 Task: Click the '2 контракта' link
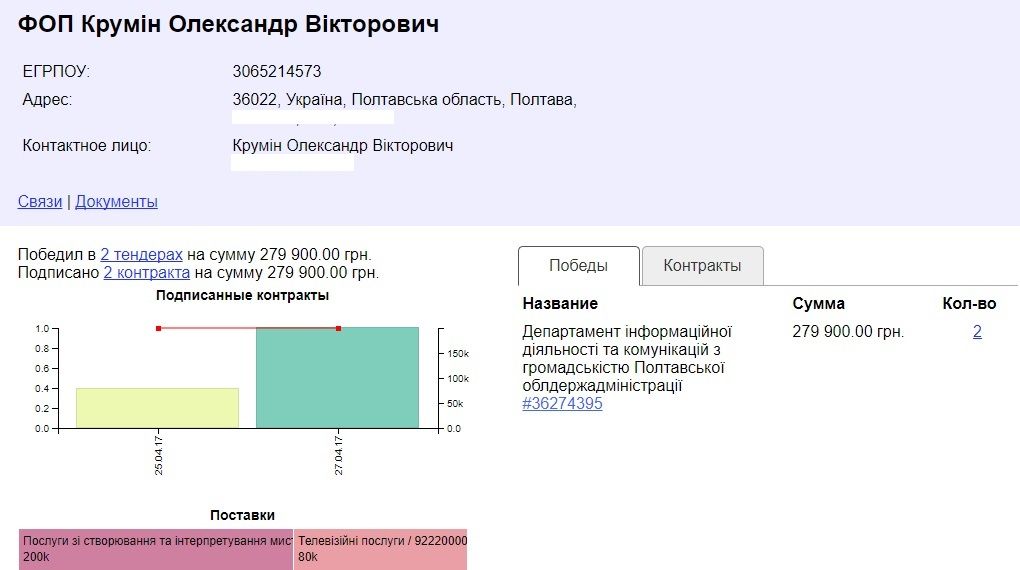(x=146, y=272)
